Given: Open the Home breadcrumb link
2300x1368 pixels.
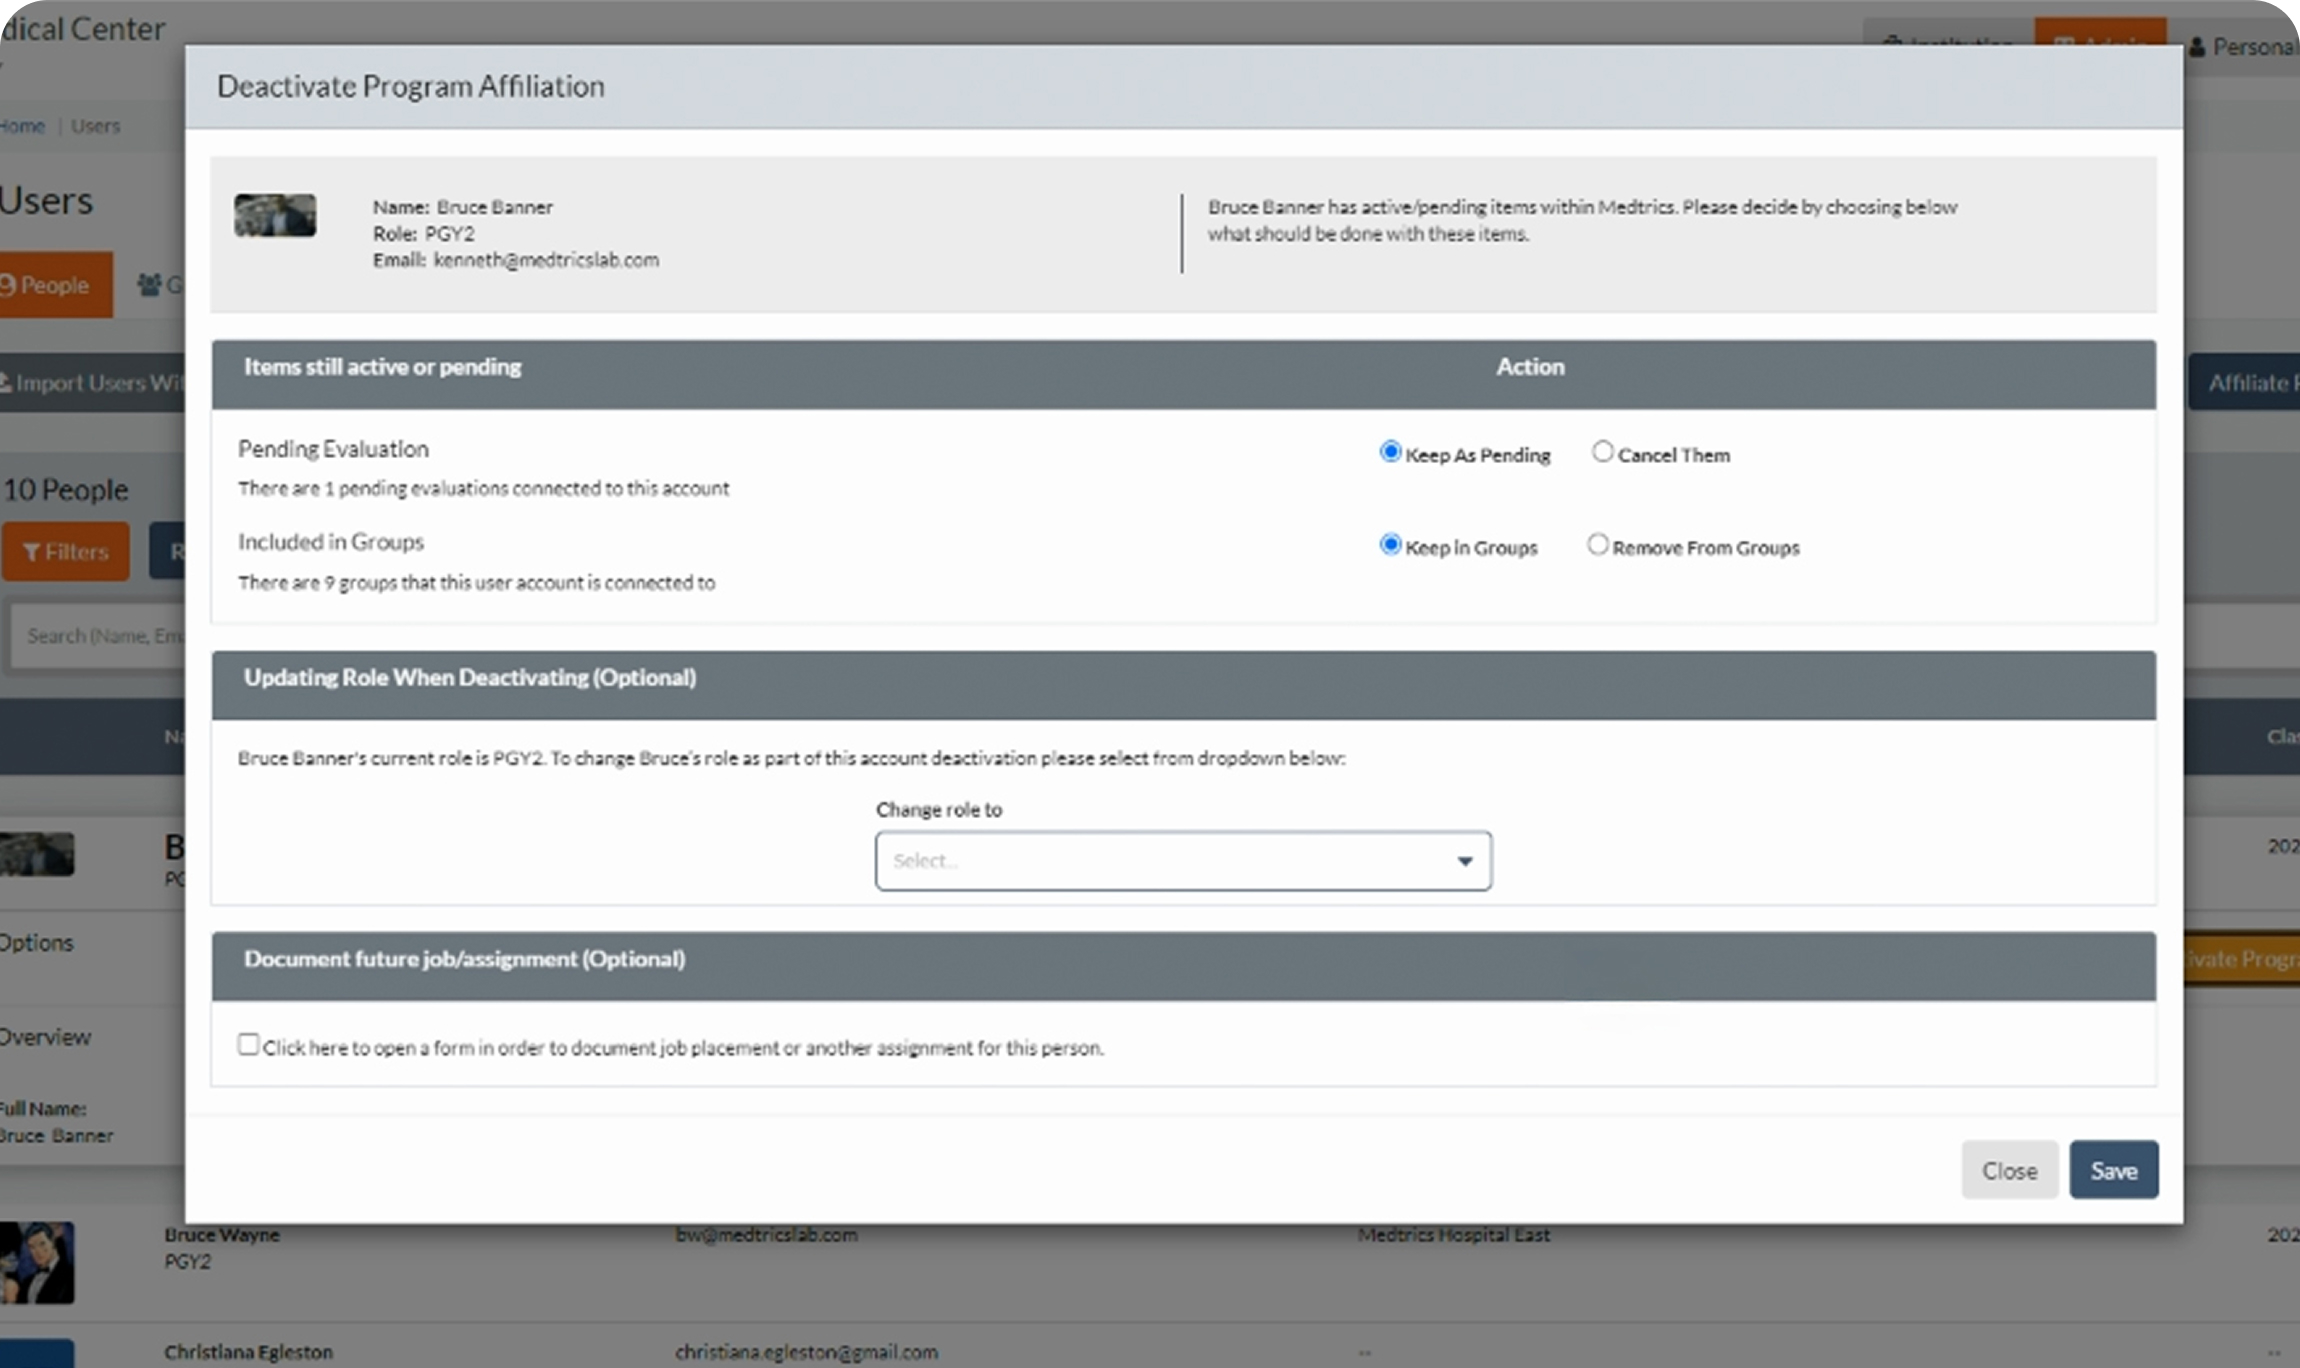Looking at the screenshot, I should (x=22, y=126).
